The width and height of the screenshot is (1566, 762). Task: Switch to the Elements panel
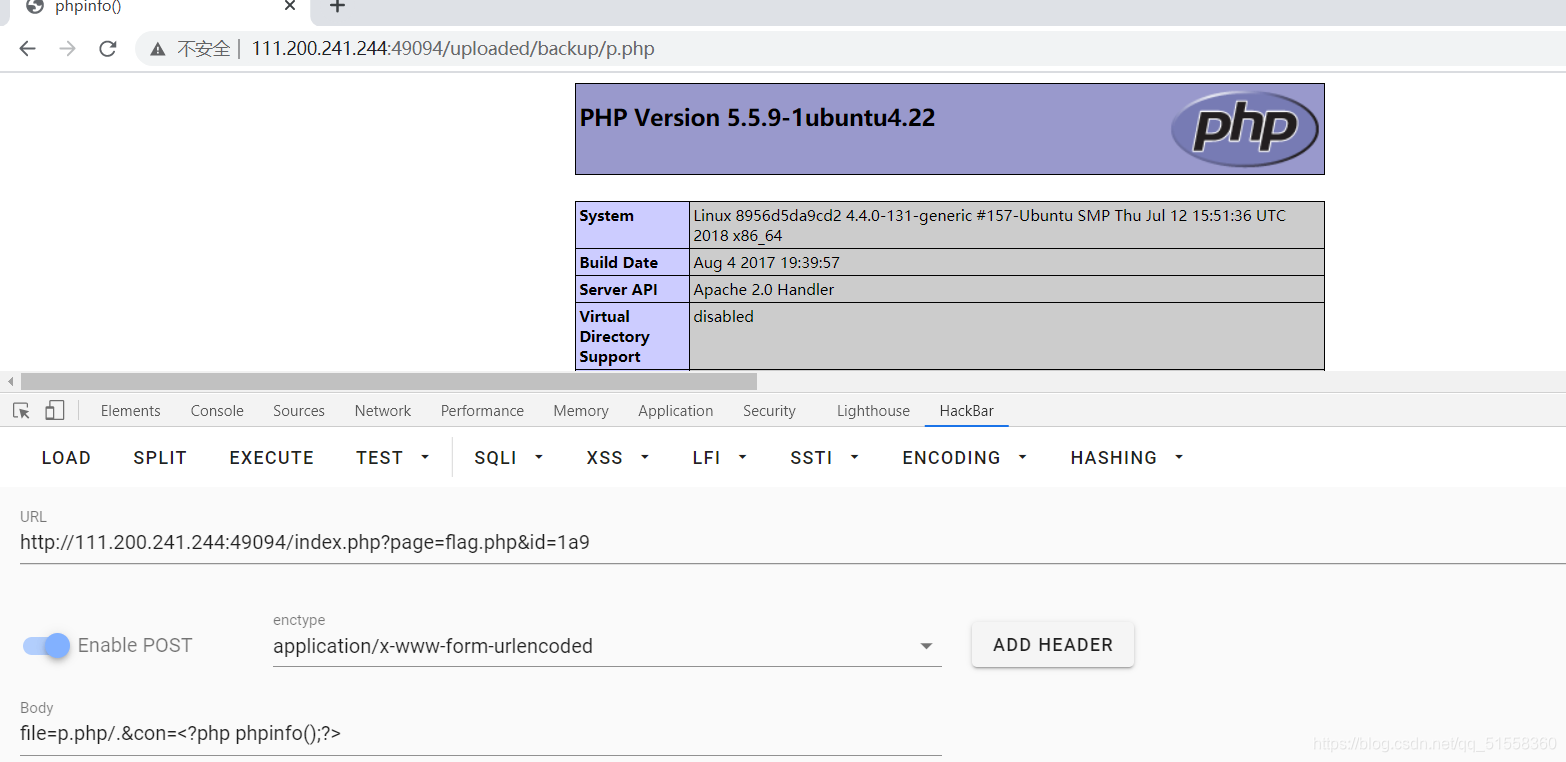tap(130, 411)
